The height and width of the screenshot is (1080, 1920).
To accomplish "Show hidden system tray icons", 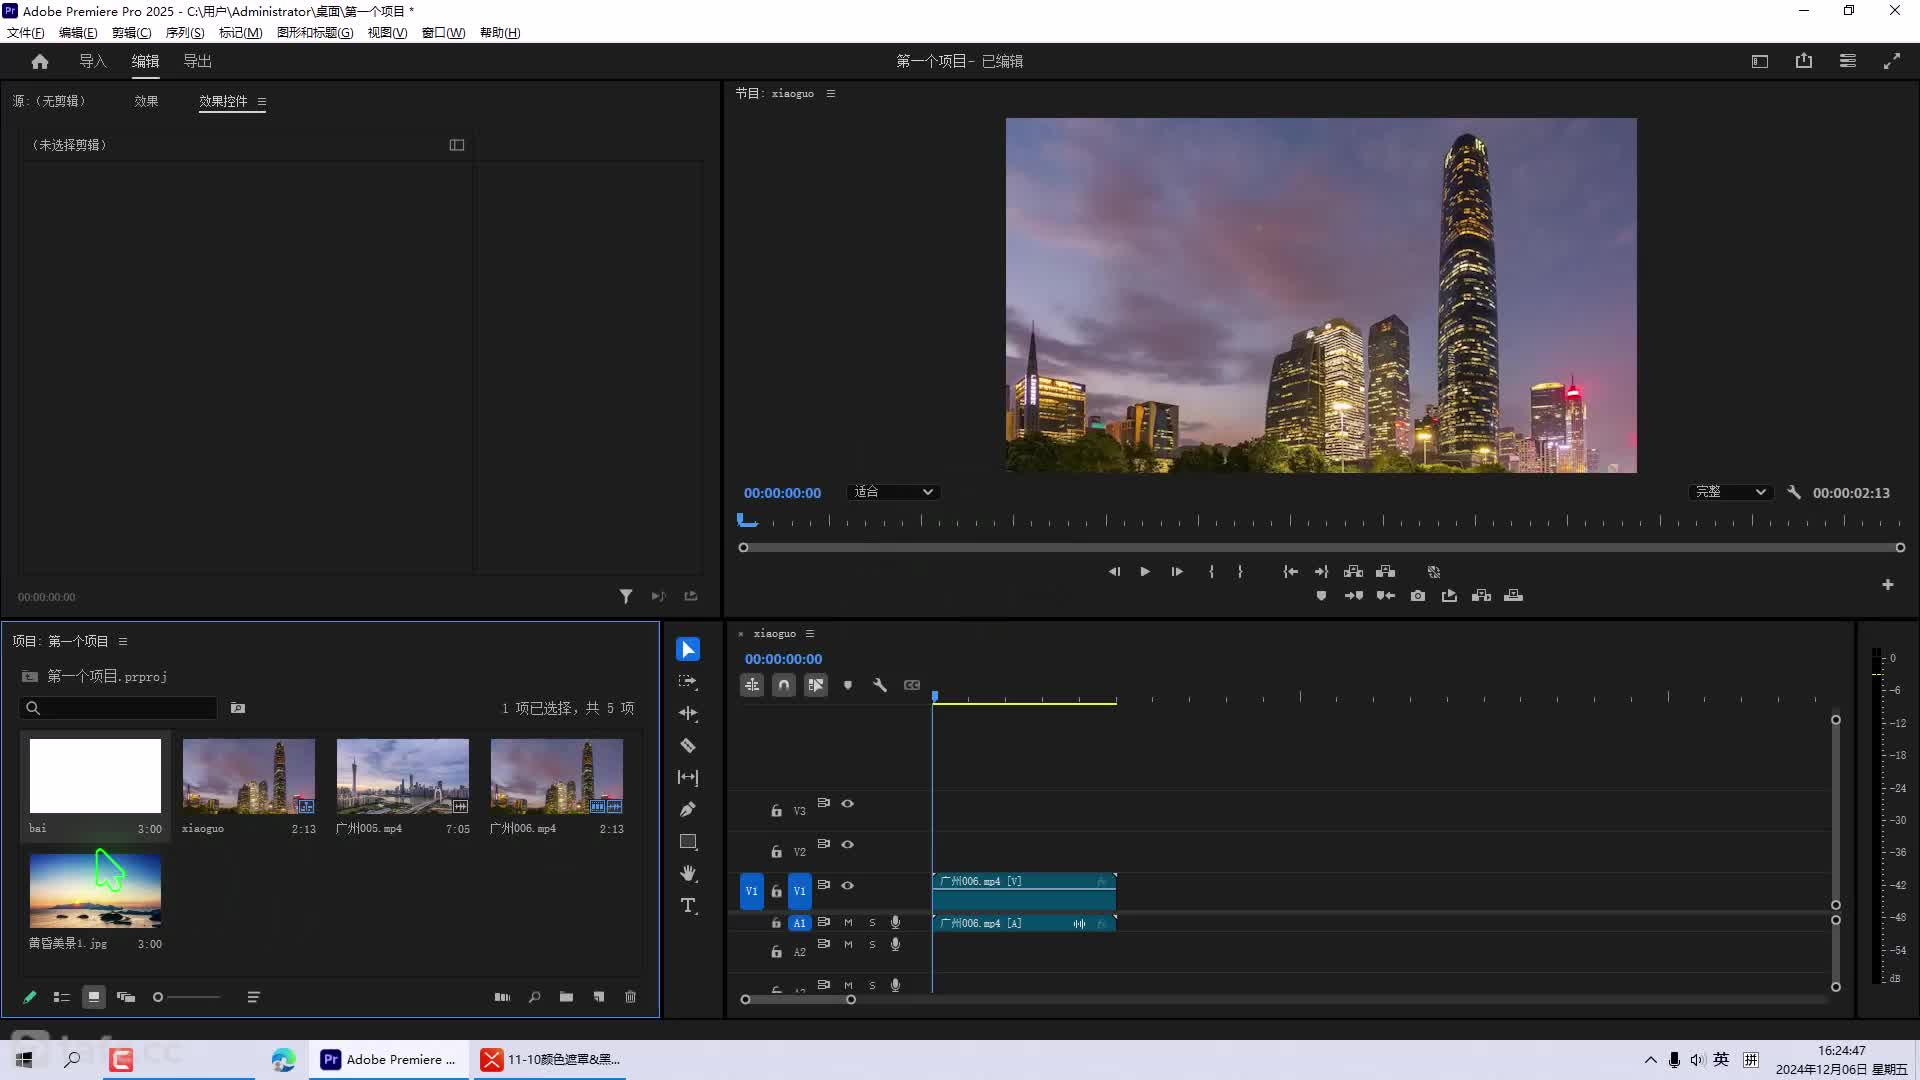I will (1650, 1060).
